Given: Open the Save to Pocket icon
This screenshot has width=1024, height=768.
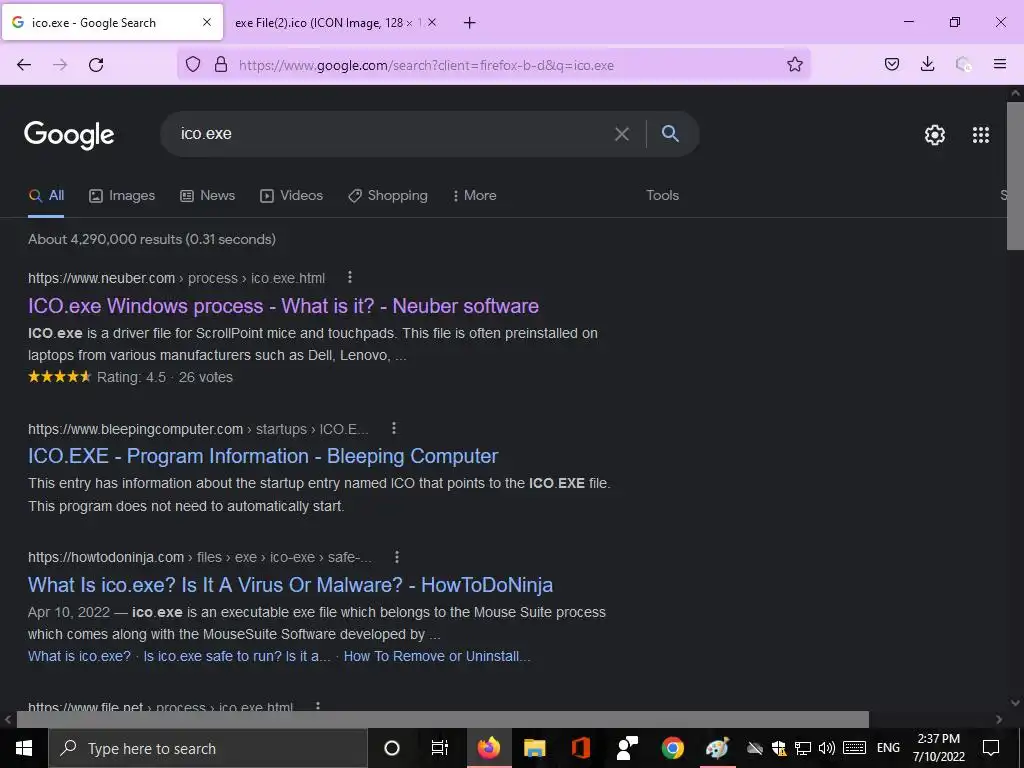Looking at the screenshot, I should [x=892, y=64].
